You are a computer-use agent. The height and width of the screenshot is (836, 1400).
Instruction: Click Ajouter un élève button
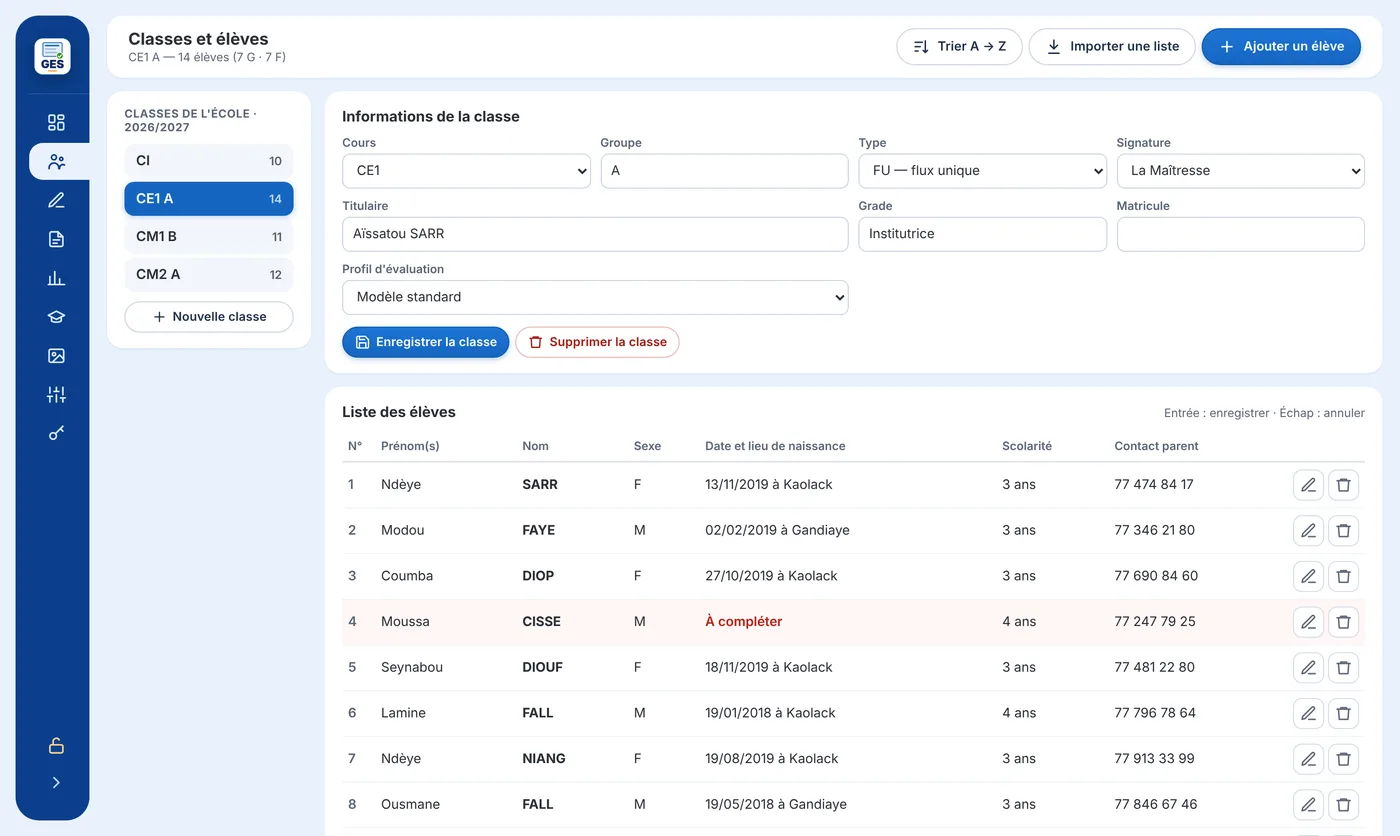point(1281,47)
